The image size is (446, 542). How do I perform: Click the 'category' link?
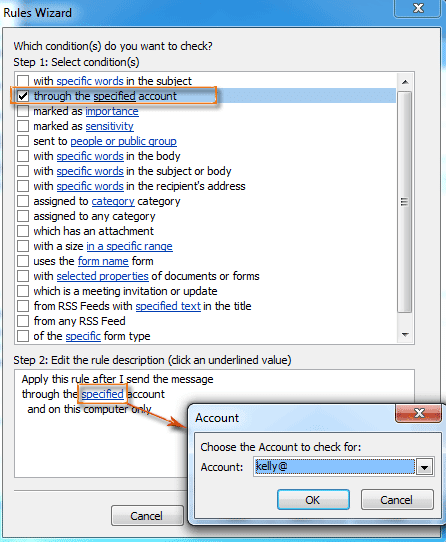(x=113, y=201)
